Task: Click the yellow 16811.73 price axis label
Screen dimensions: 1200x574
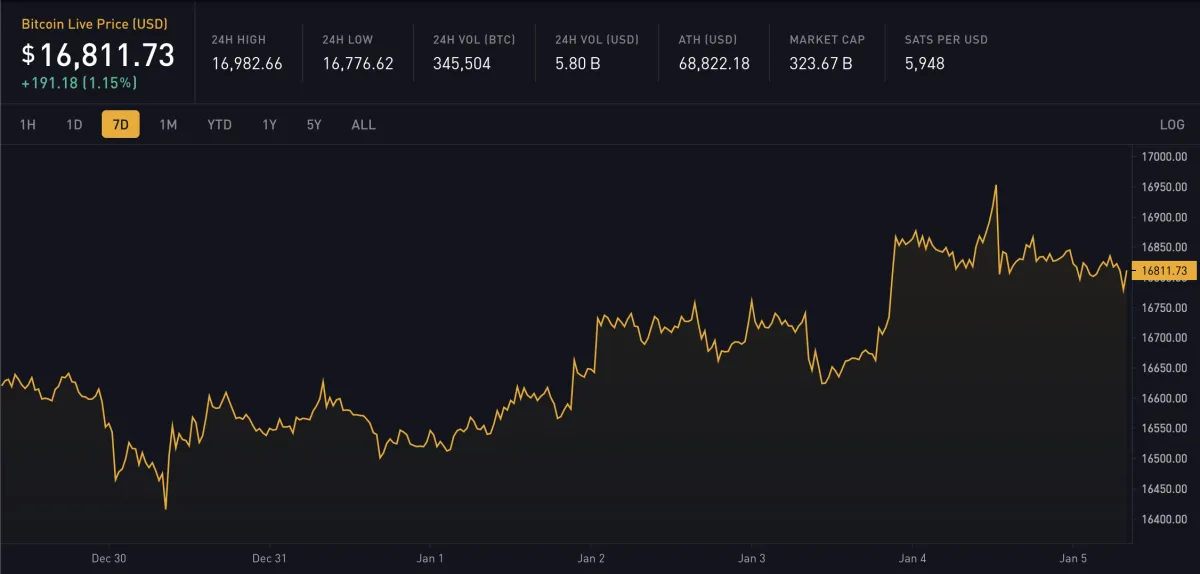Action: click(1165, 271)
